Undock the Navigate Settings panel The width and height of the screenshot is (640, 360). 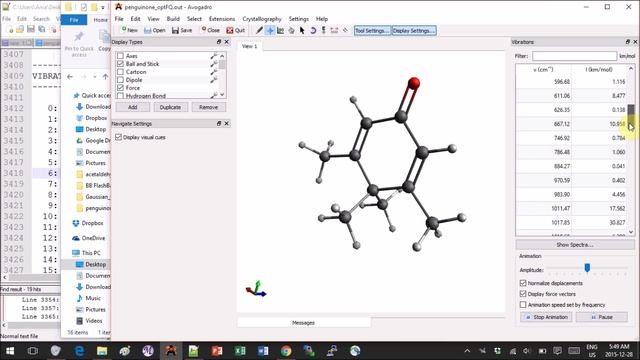coord(219,123)
